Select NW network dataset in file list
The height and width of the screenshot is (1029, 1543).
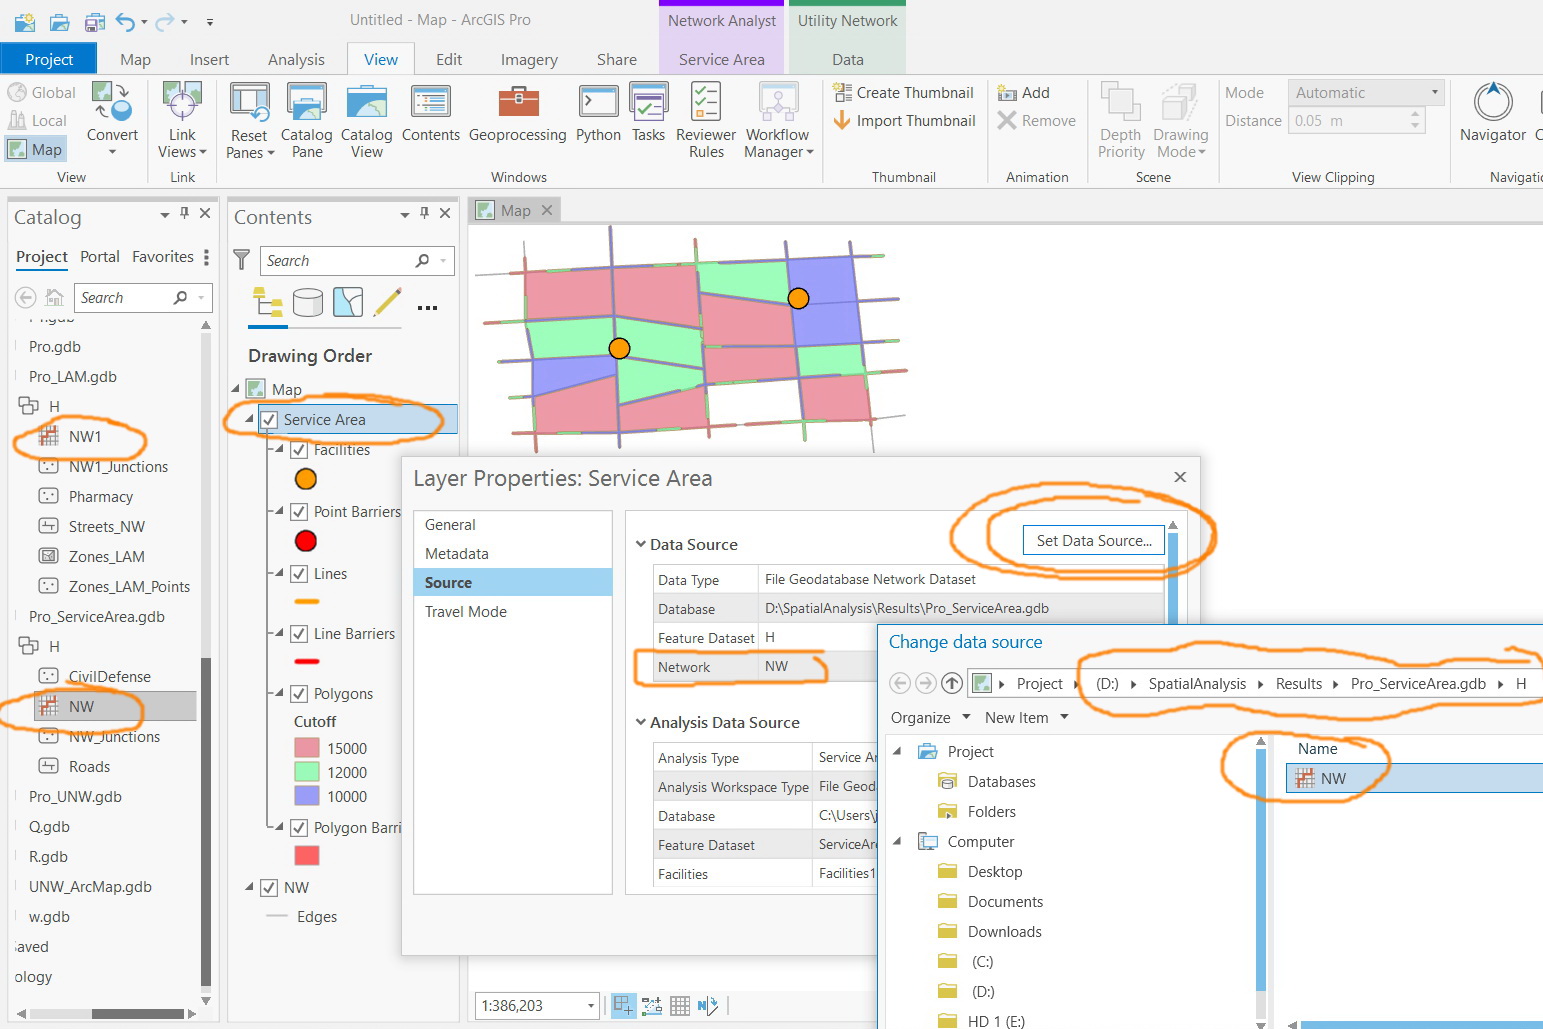(1414, 779)
